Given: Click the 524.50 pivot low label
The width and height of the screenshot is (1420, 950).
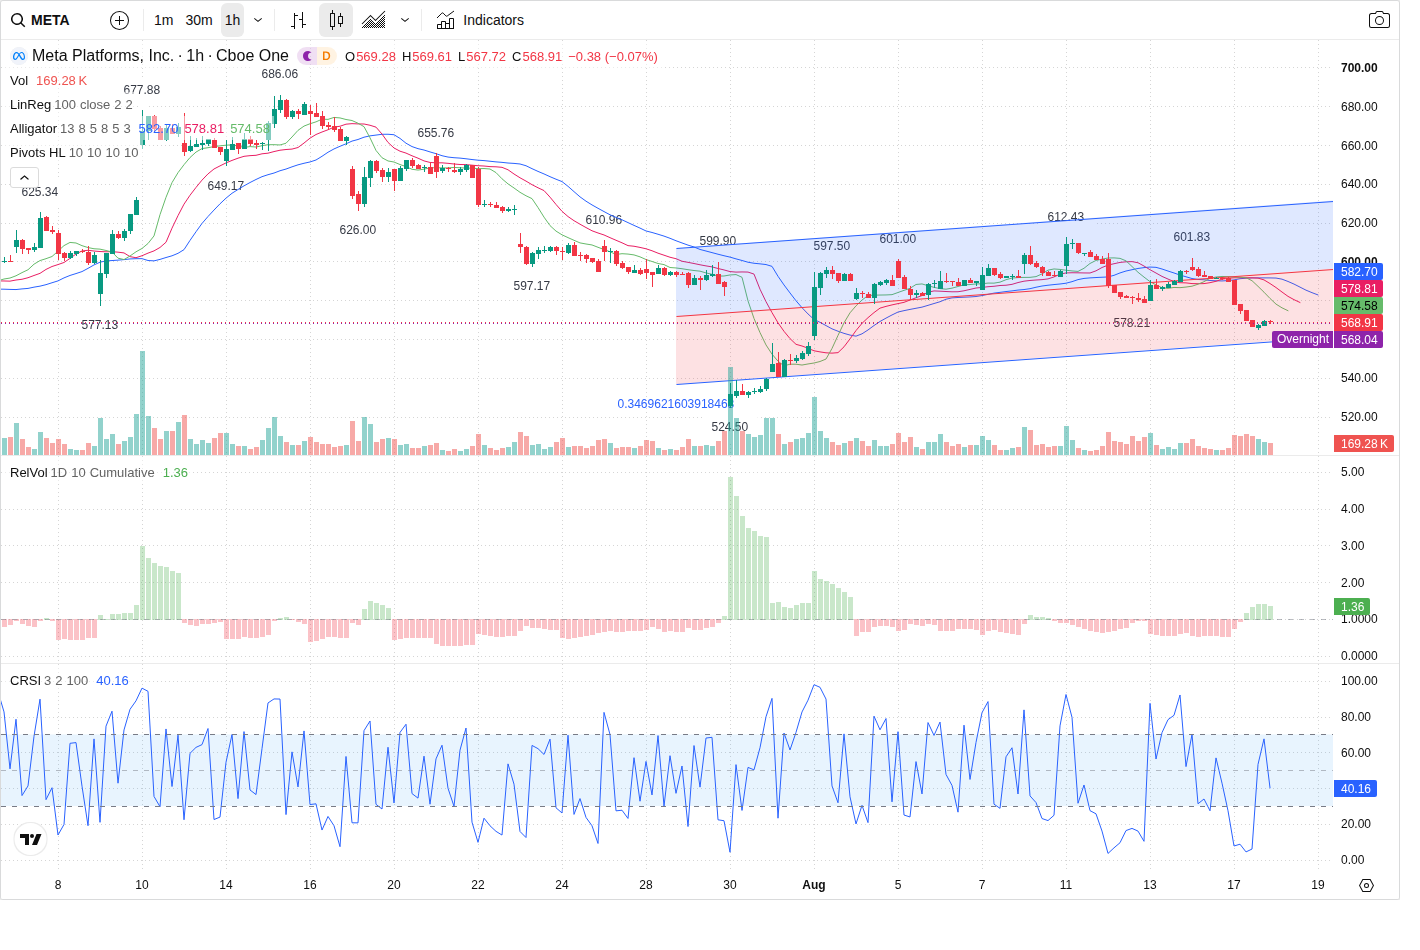Looking at the screenshot, I should coord(730,427).
